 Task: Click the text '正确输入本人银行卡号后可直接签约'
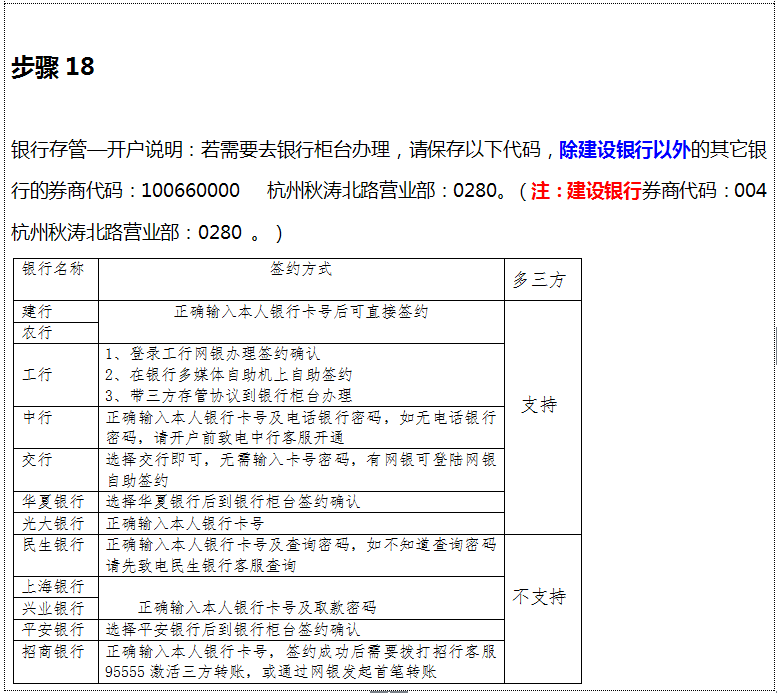tap(301, 311)
